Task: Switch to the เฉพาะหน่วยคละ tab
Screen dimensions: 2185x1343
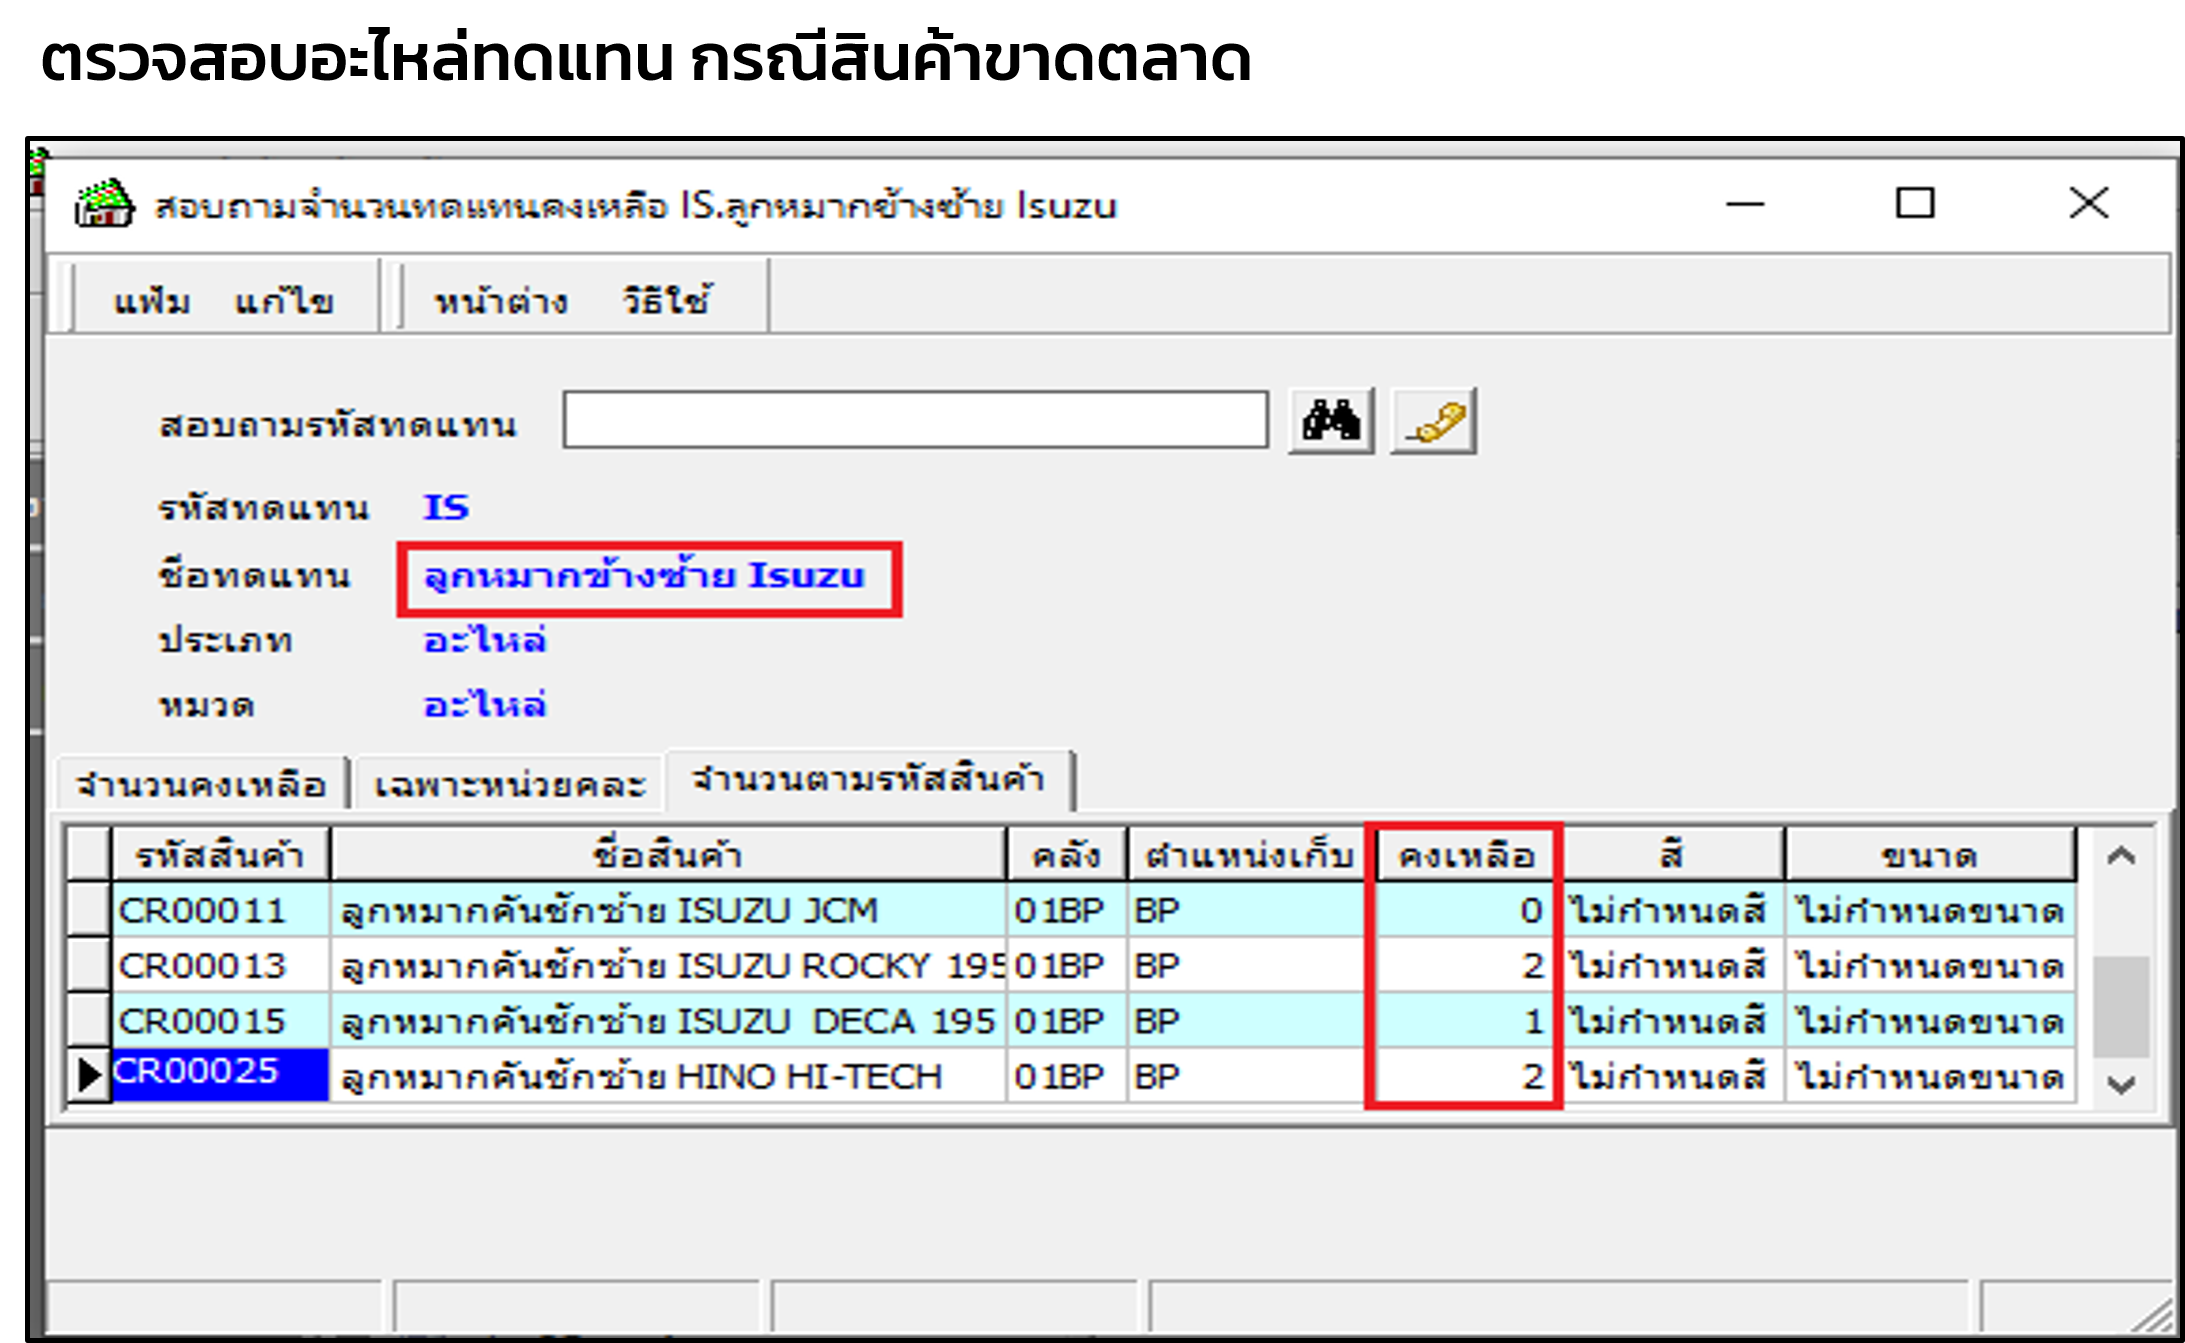Action: pos(511,784)
